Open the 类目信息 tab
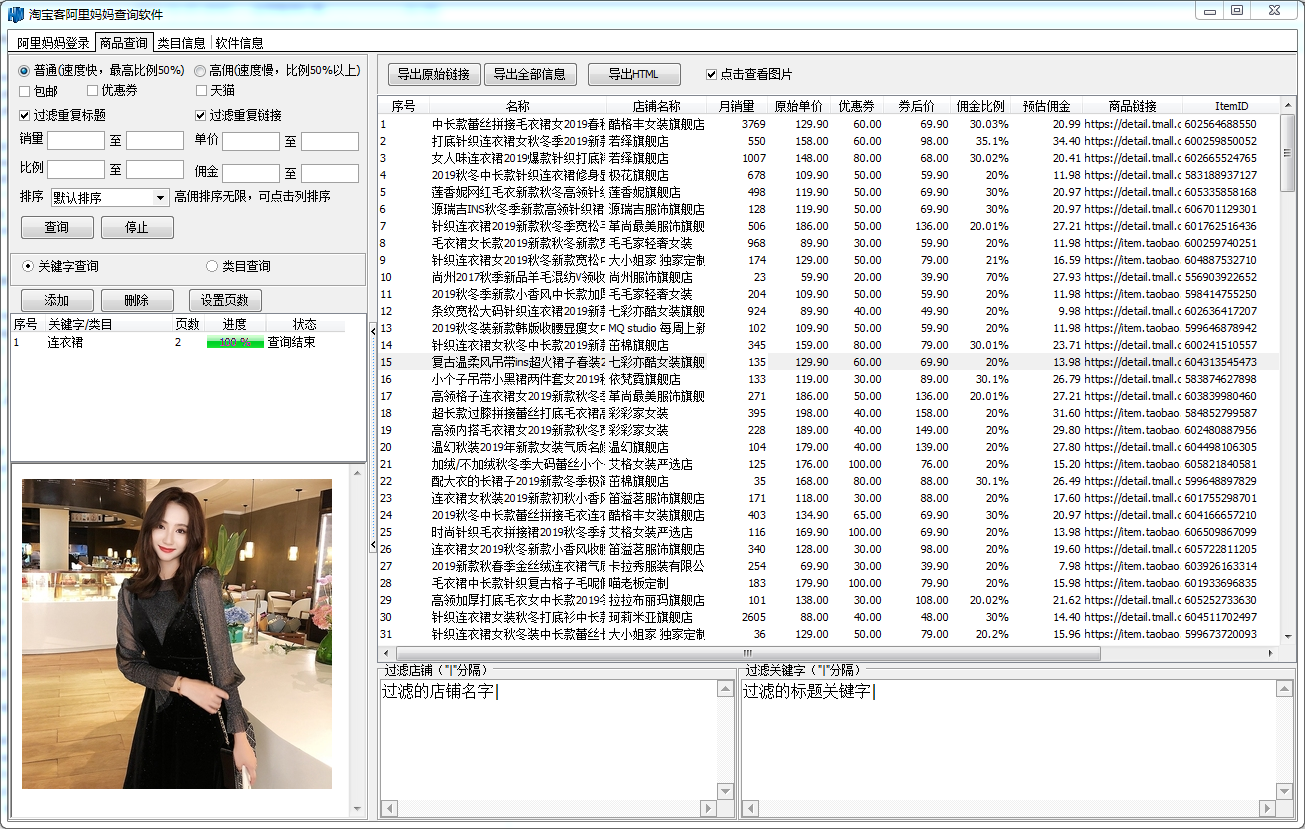 click(x=182, y=43)
